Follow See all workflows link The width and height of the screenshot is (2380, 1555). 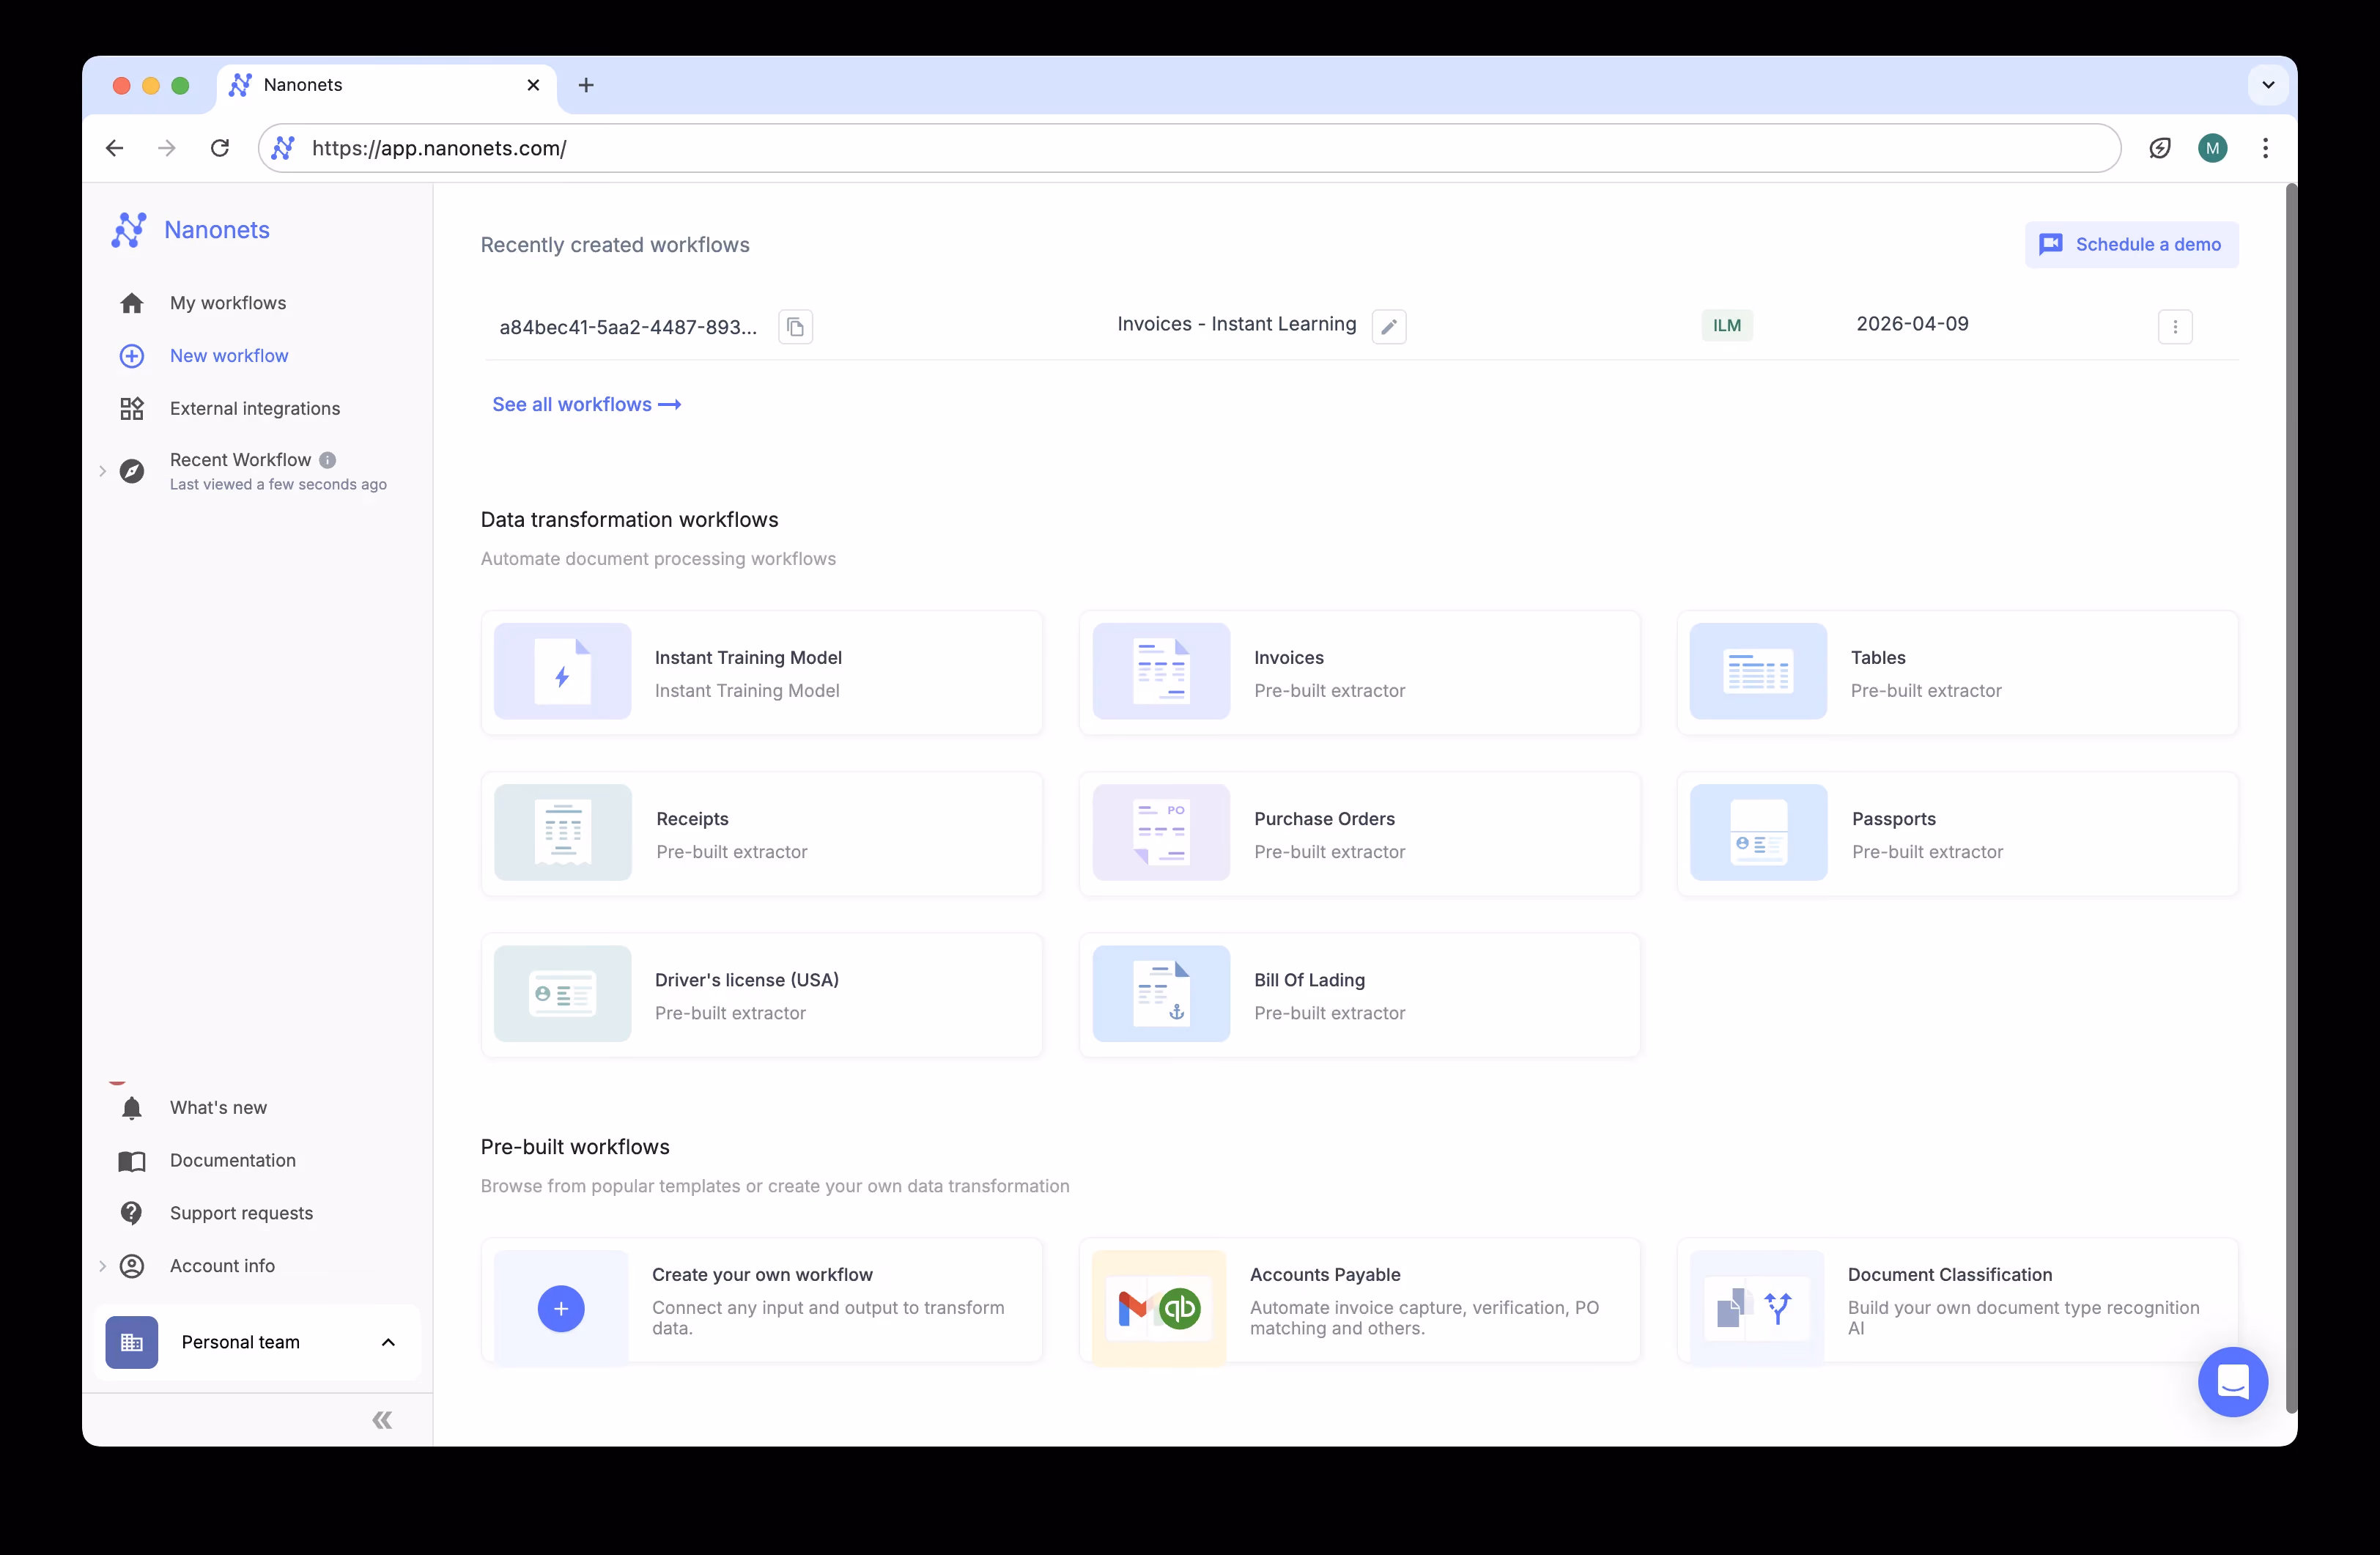[587, 405]
